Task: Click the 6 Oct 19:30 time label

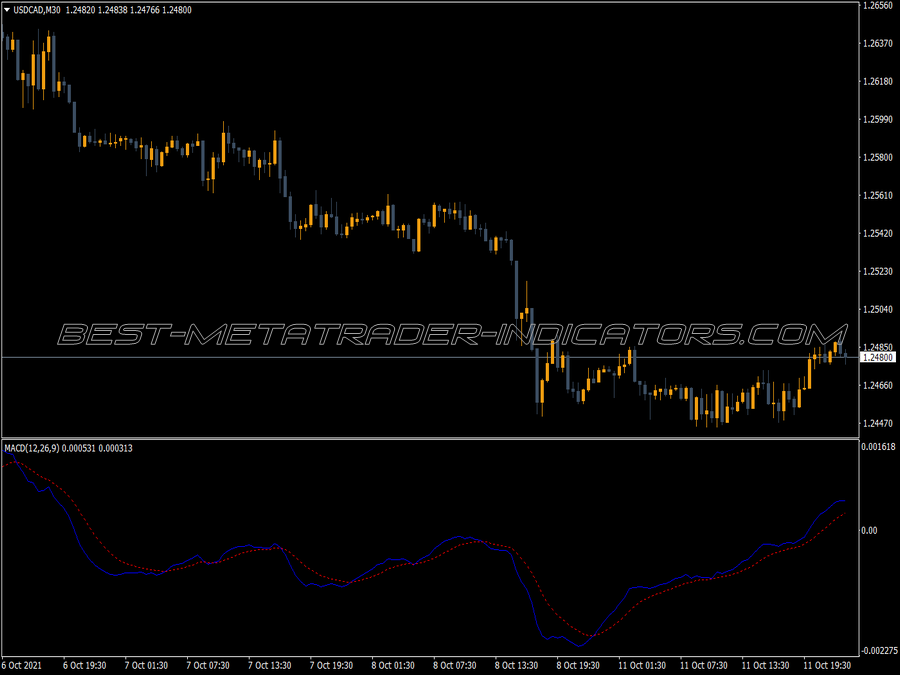Action: 84,666
